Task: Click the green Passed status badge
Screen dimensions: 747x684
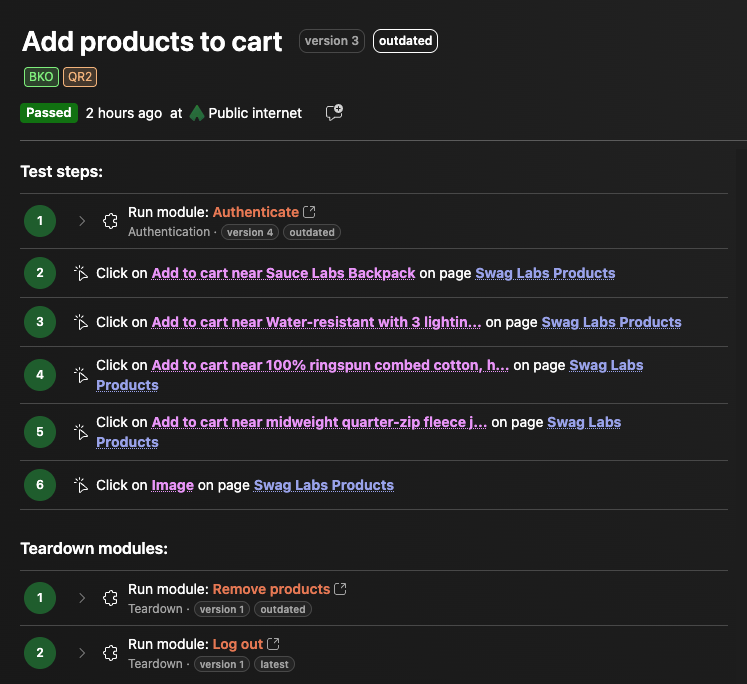Action: 49,113
